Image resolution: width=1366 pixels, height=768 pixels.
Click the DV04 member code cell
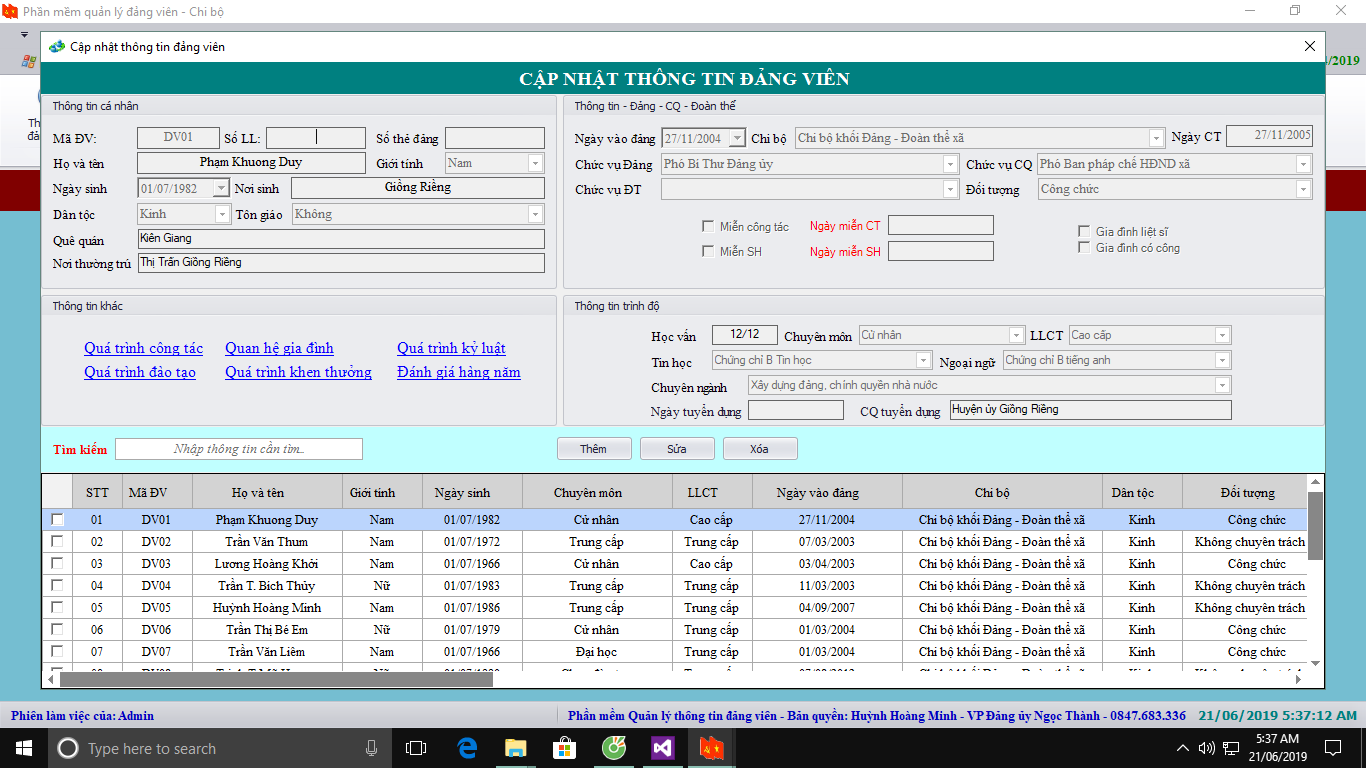point(156,586)
